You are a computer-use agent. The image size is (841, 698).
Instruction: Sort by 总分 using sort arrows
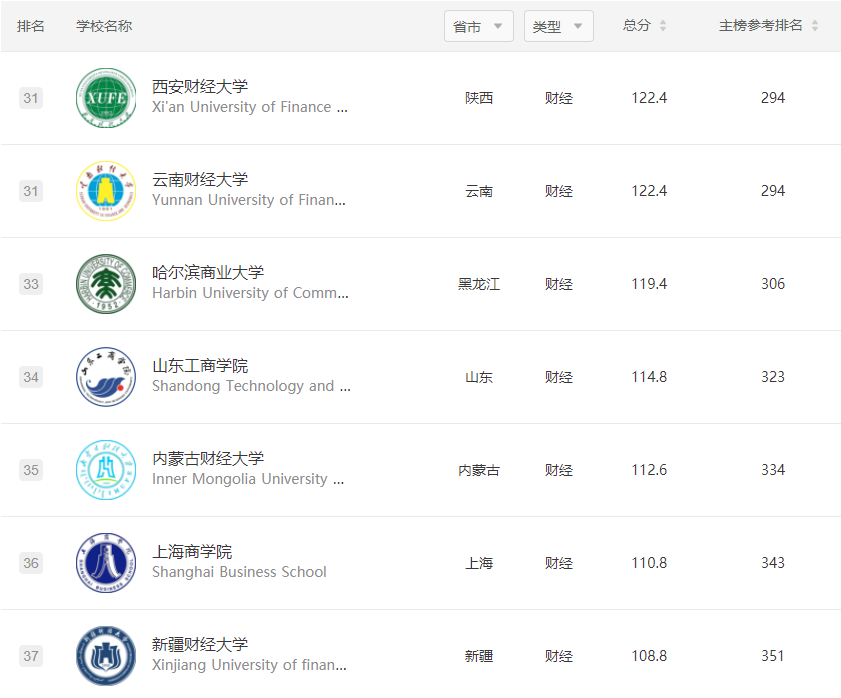pos(662,26)
